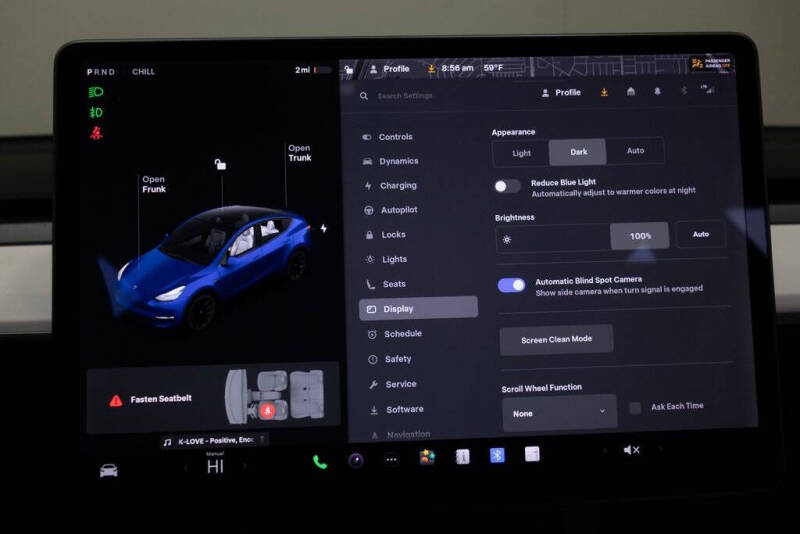Click the car icon in the bottom bar
Viewport: 800px width, 534px height.
pos(109,470)
